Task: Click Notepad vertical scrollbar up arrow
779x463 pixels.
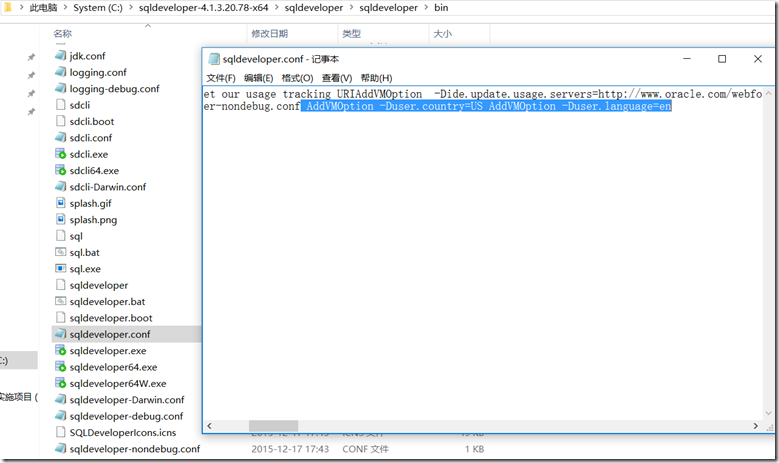Action: pyautogui.click(x=769, y=93)
